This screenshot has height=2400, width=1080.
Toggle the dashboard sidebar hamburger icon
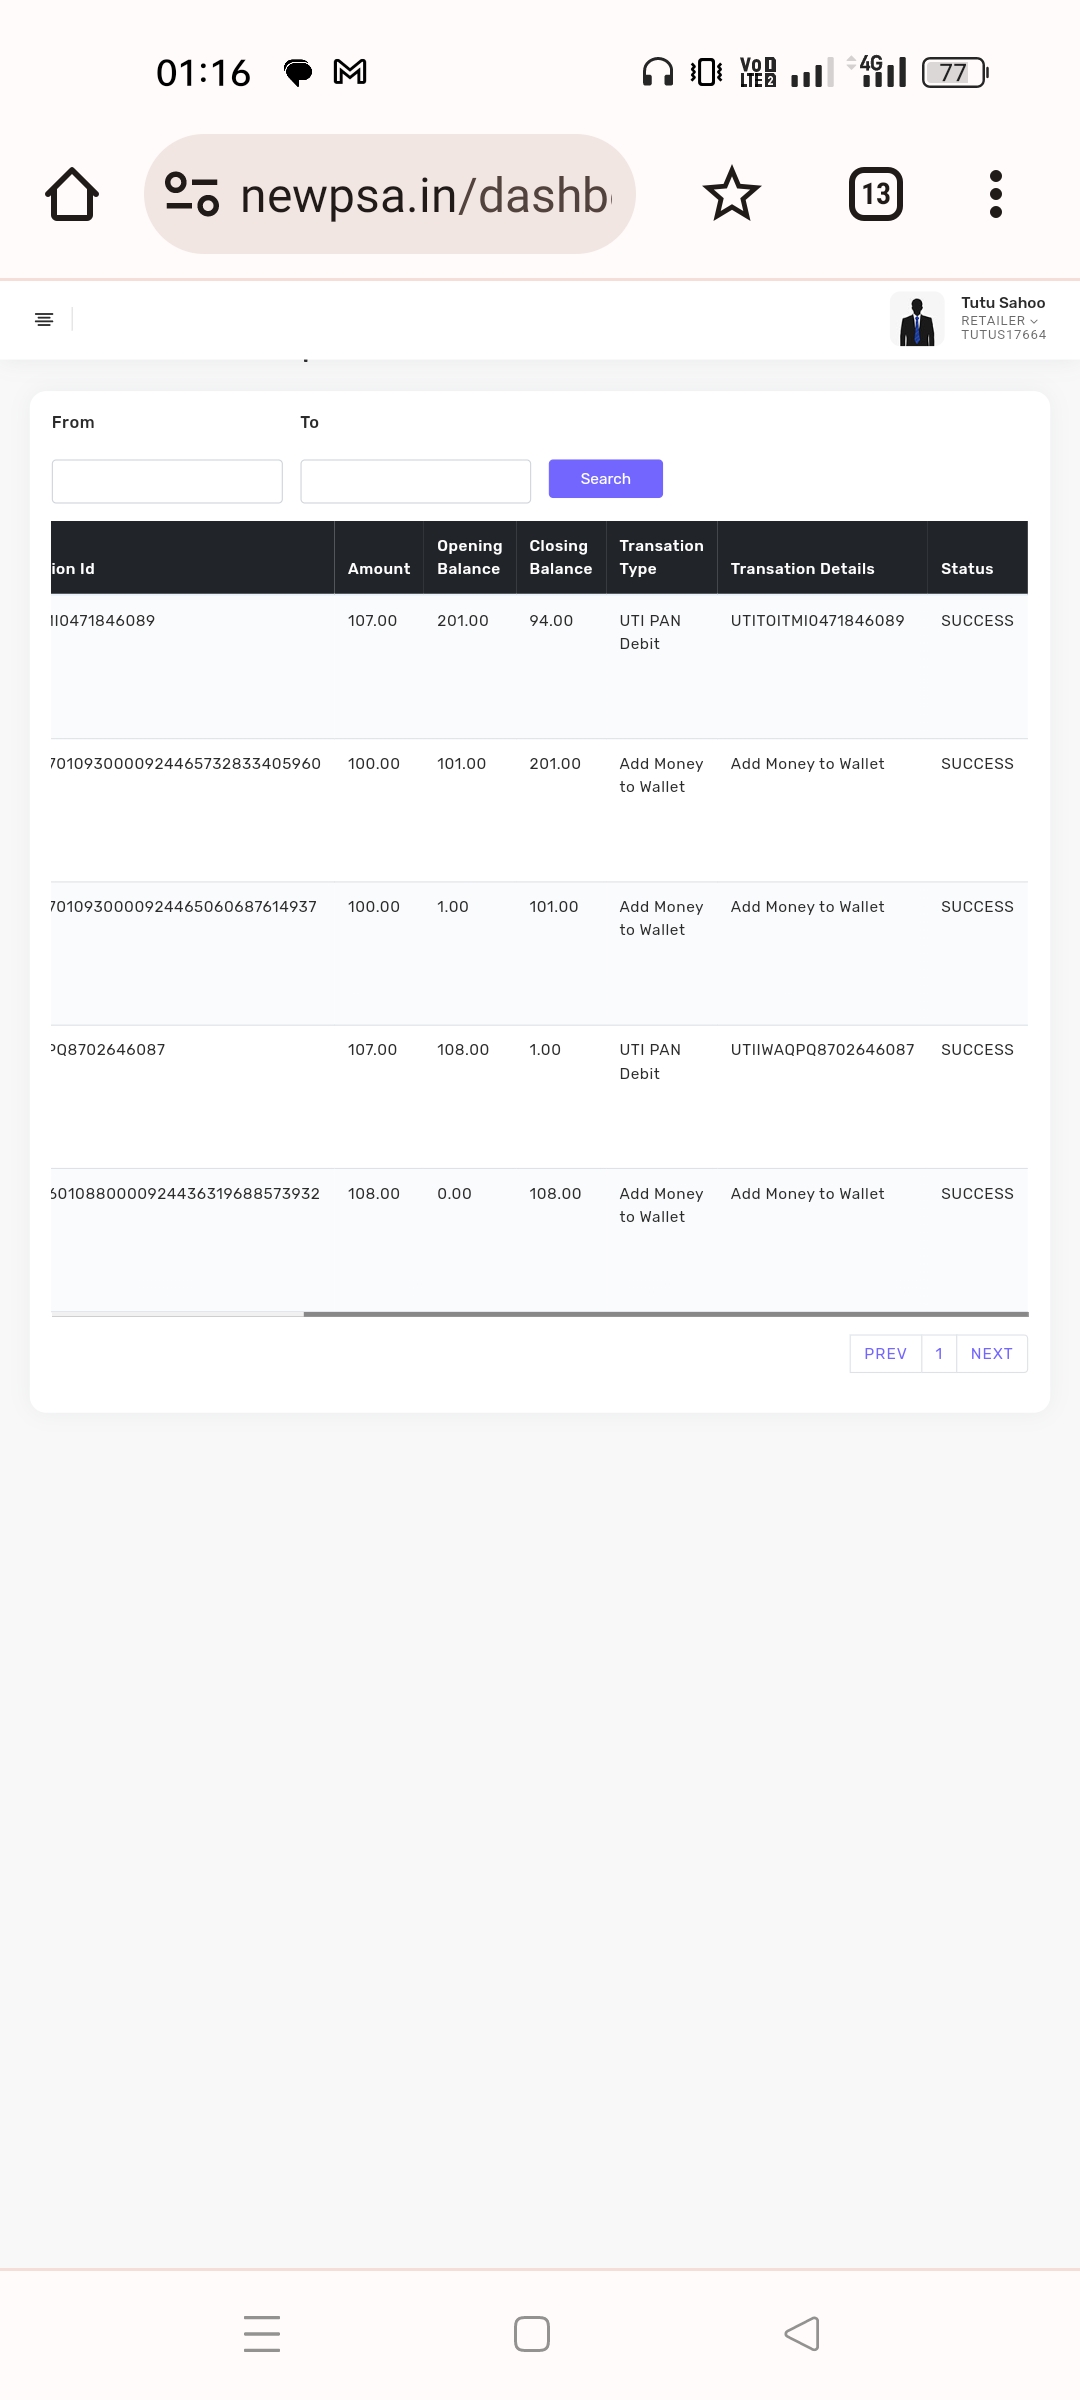(x=44, y=319)
